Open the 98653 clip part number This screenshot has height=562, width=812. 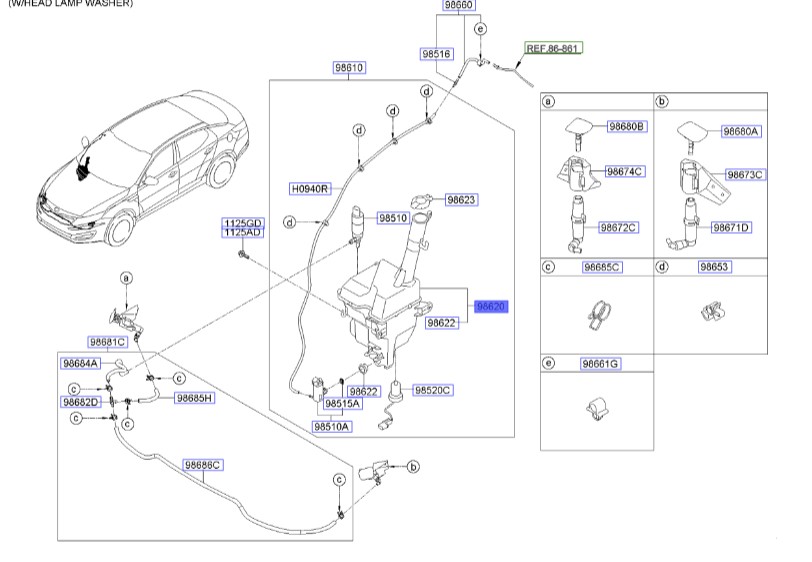coord(714,267)
